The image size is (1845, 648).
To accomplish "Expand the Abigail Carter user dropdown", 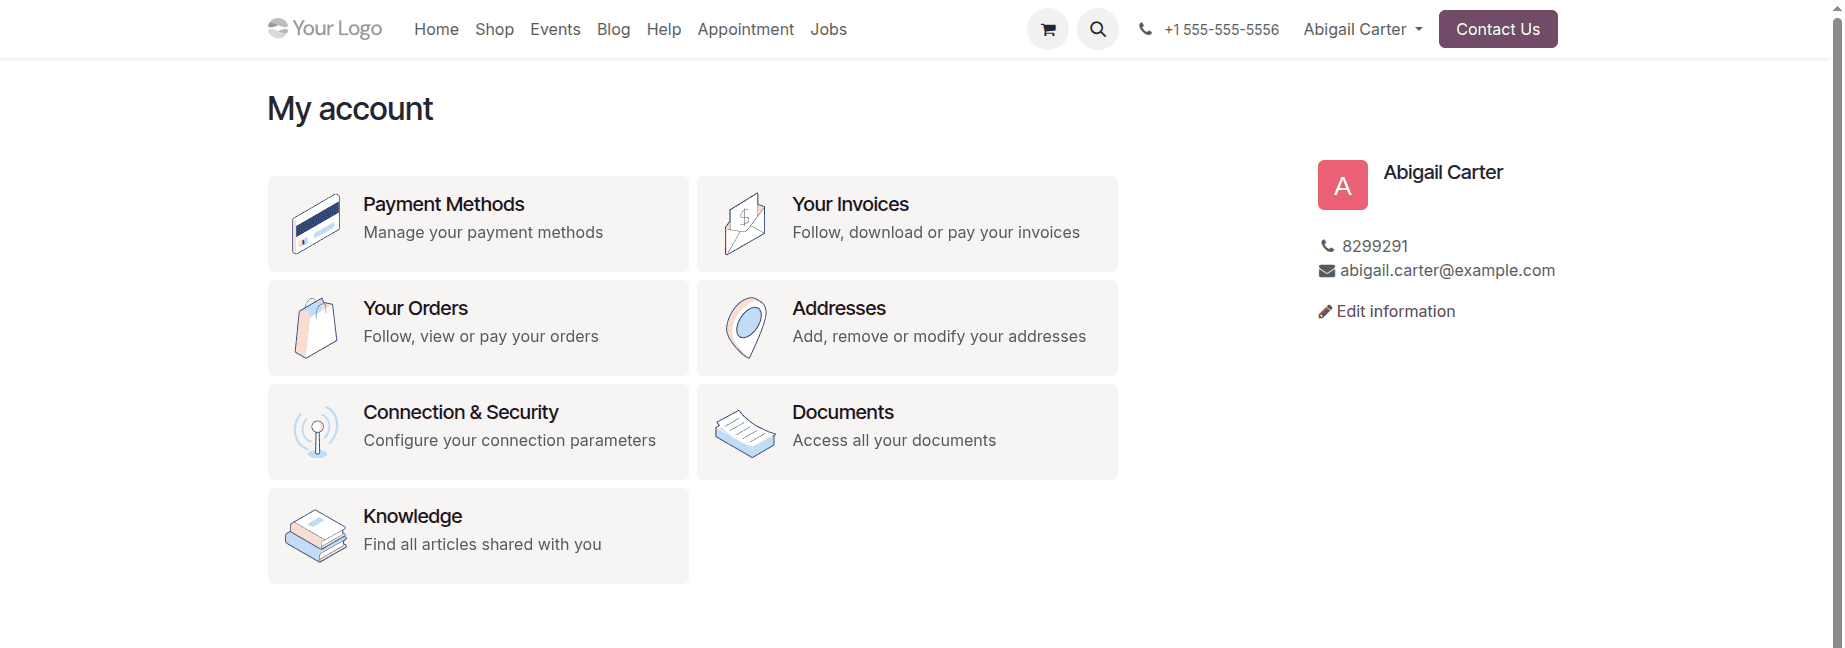I will click(x=1363, y=29).
